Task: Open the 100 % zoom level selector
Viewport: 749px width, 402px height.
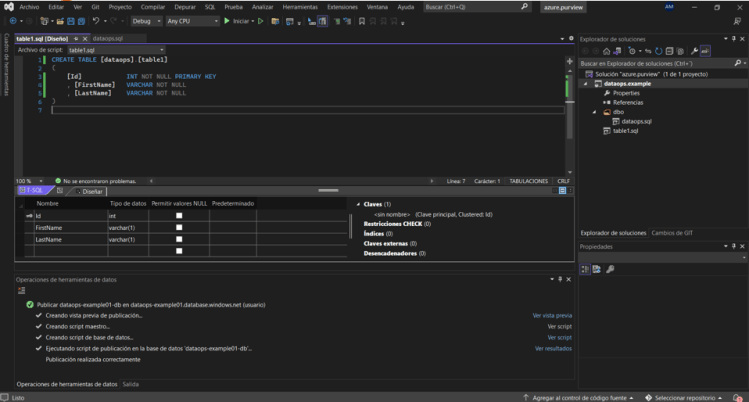Action: tap(26, 181)
